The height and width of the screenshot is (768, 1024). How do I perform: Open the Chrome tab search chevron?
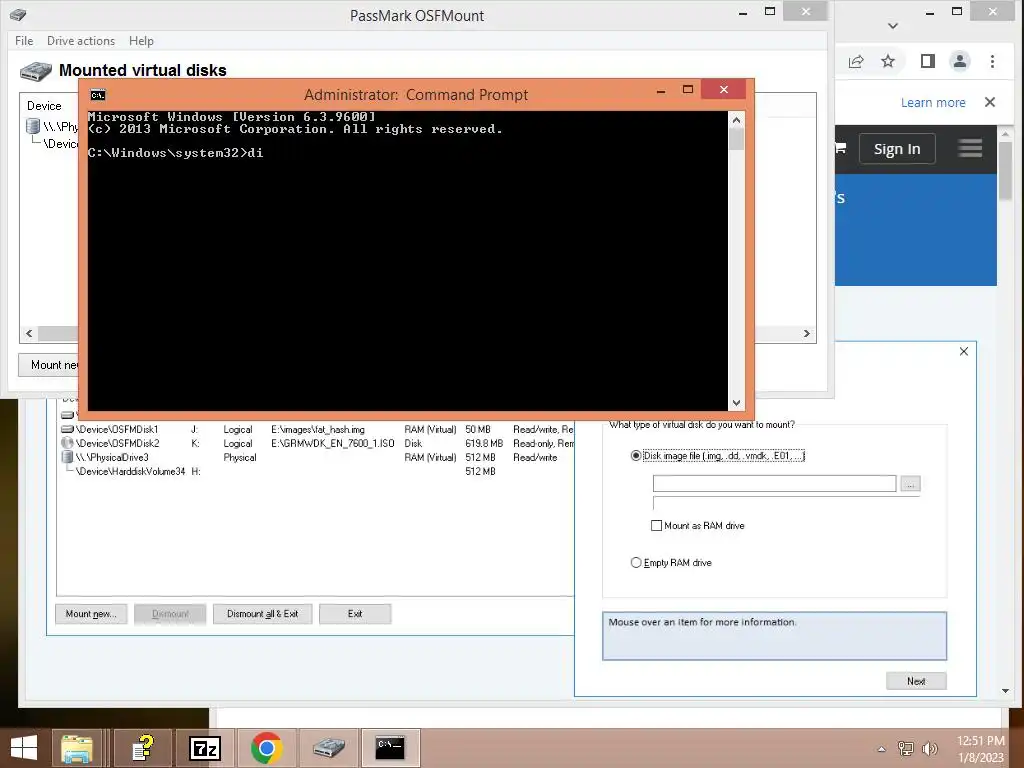click(x=893, y=26)
